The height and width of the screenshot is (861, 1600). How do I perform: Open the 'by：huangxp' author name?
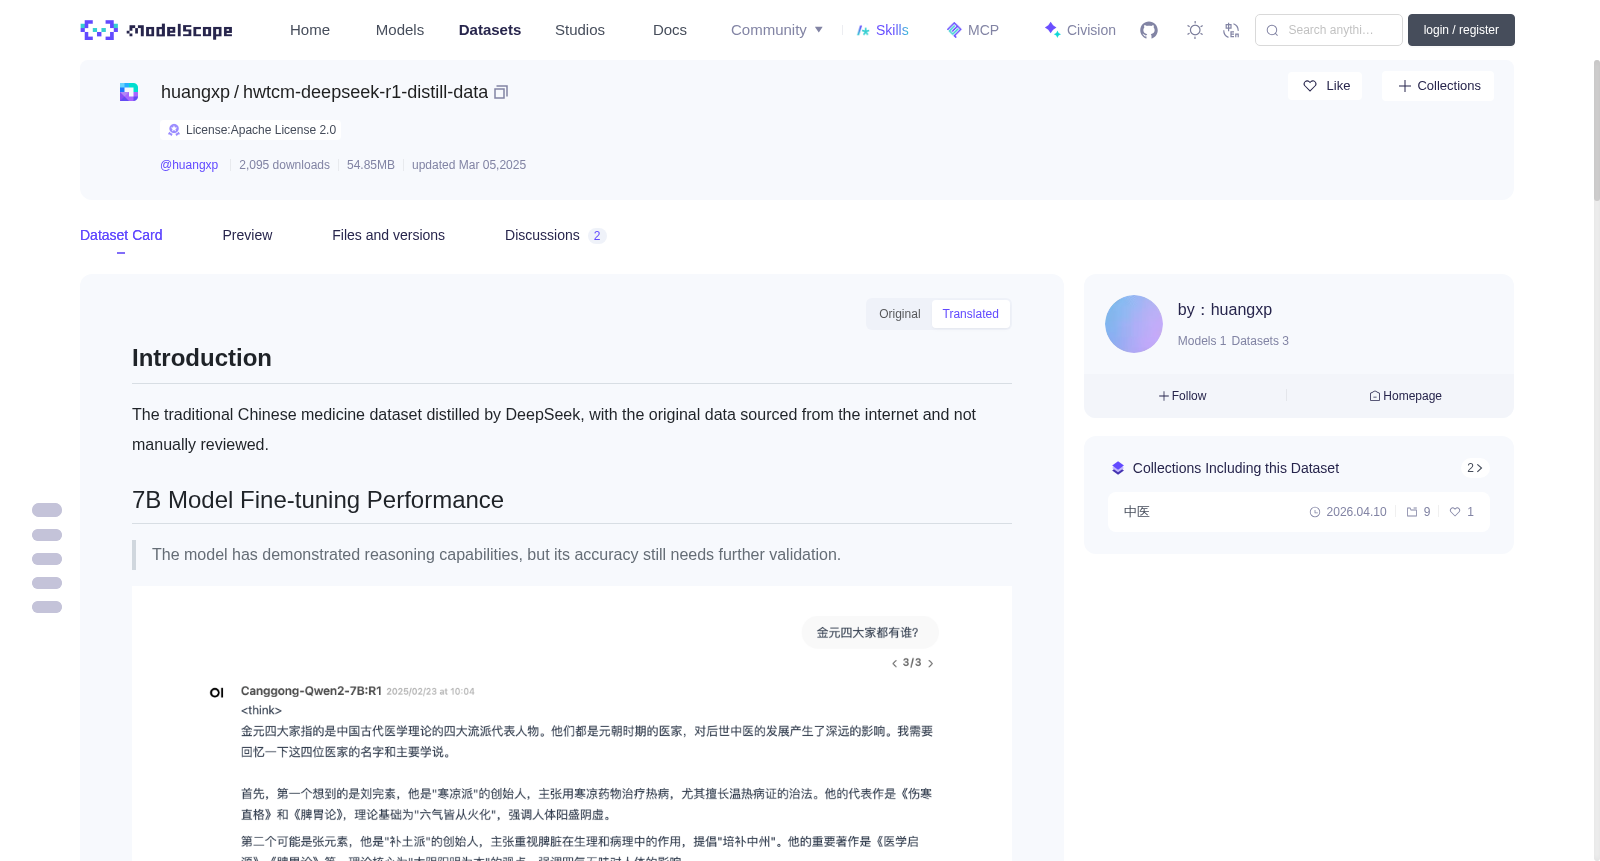pos(1225,310)
